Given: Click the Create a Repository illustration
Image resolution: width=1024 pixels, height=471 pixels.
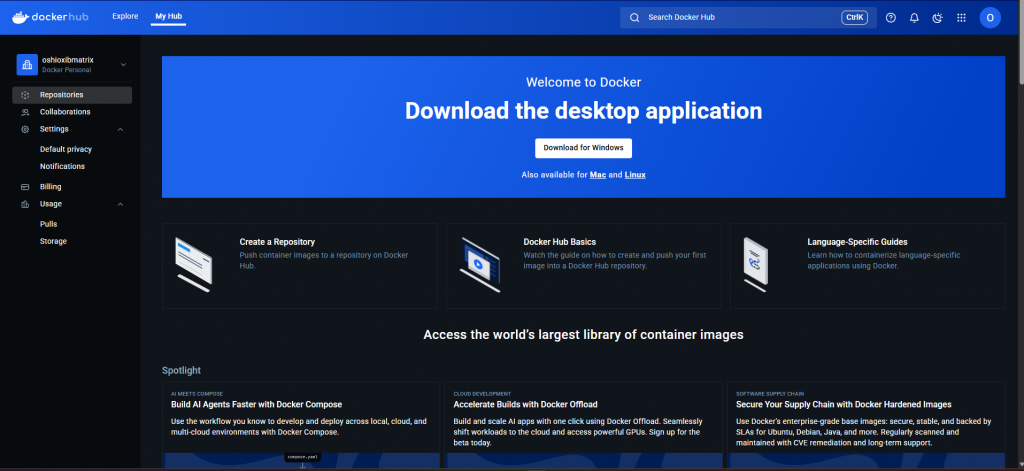Looking at the screenshot, I should click(193, 264).
